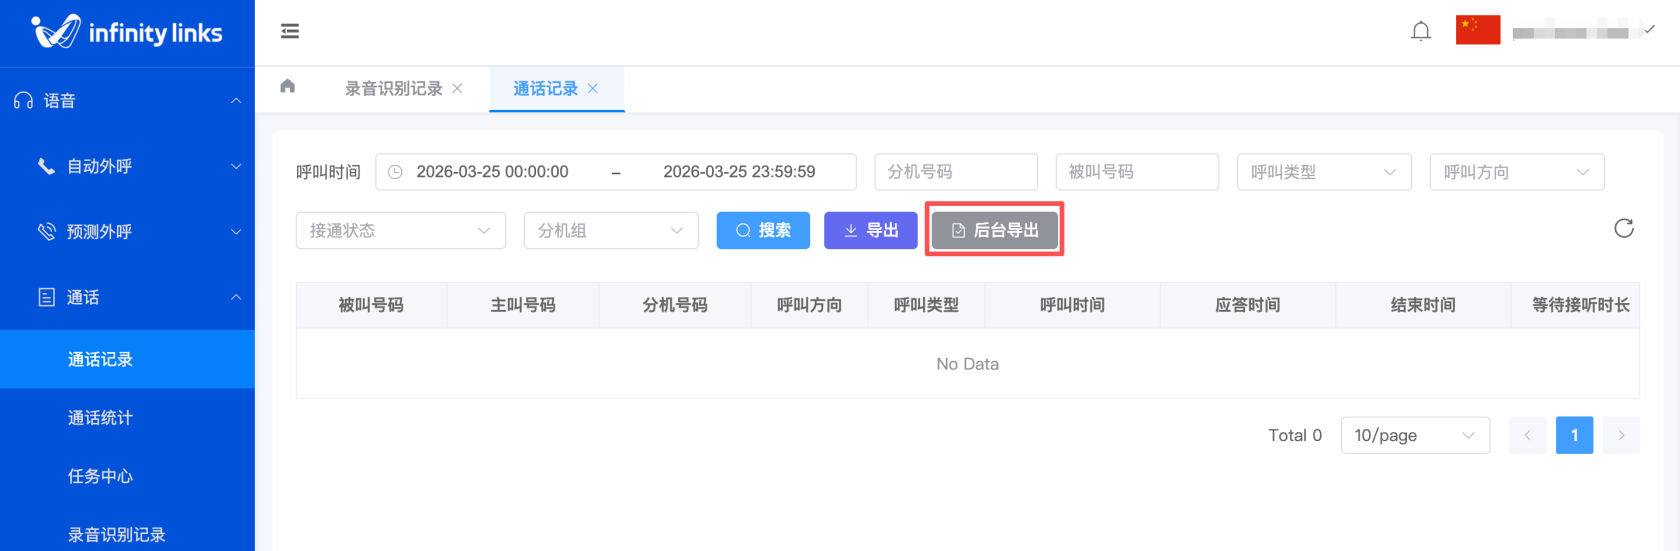Click the infinity links logo
Image resolution: width=1680 pixels, height=551 pixels.
[x=127, y=33]
